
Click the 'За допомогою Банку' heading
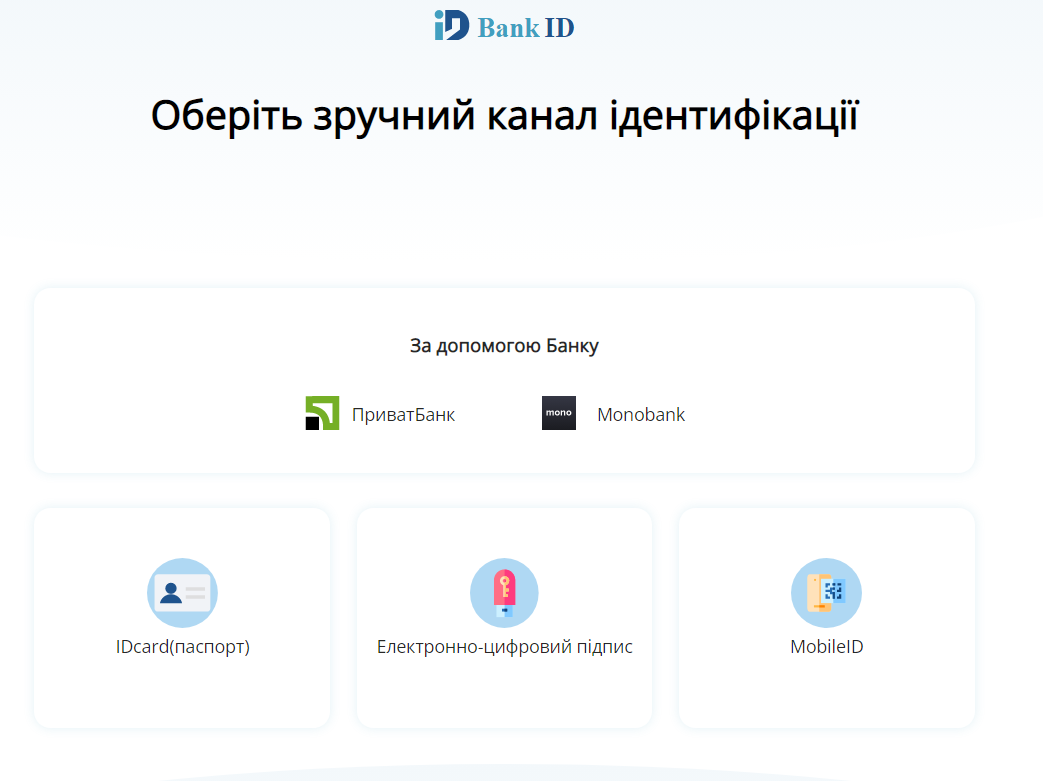click(504, 346)
